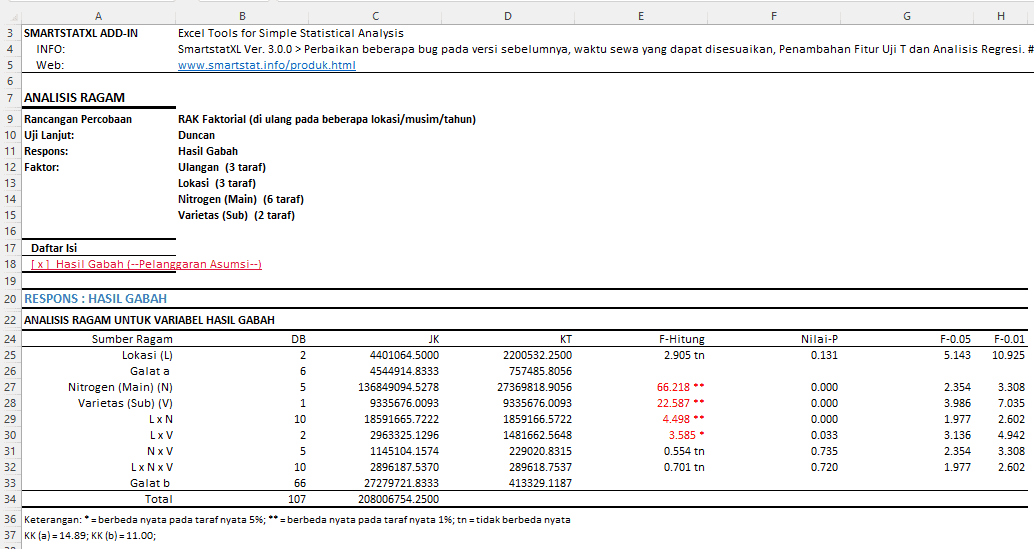Image resolution: width=1034 pixels, height=549 pixels.
Task: Click the Total JK value 208006754.2500
Action: 398,499
